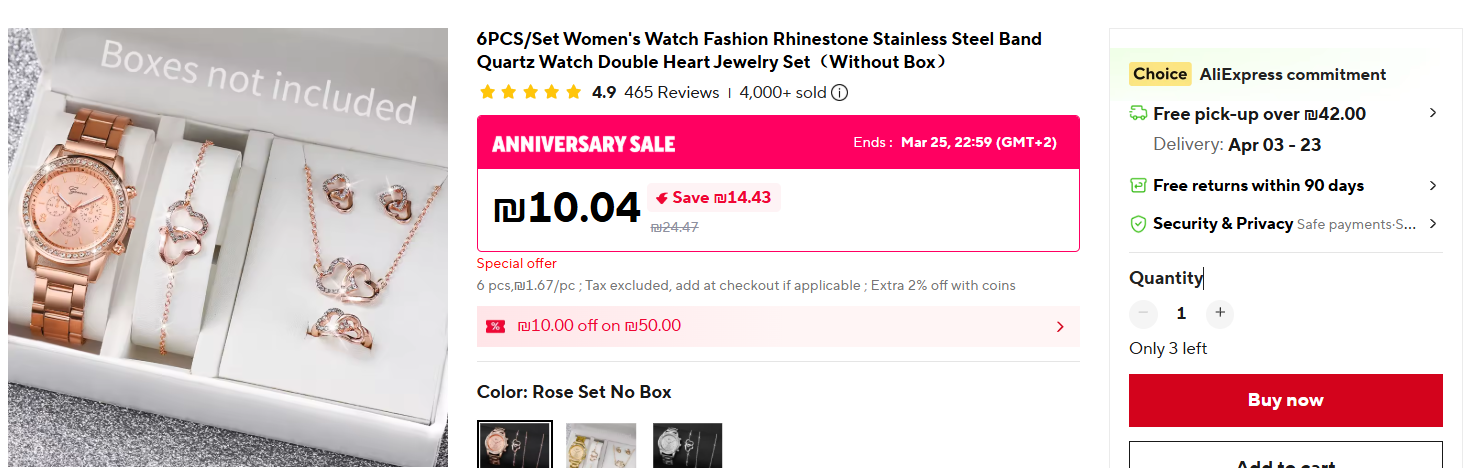This screenshot has height=468, width=1465.
Task: Click the Security & Privacy shield icon
Action: point(1138,224)
